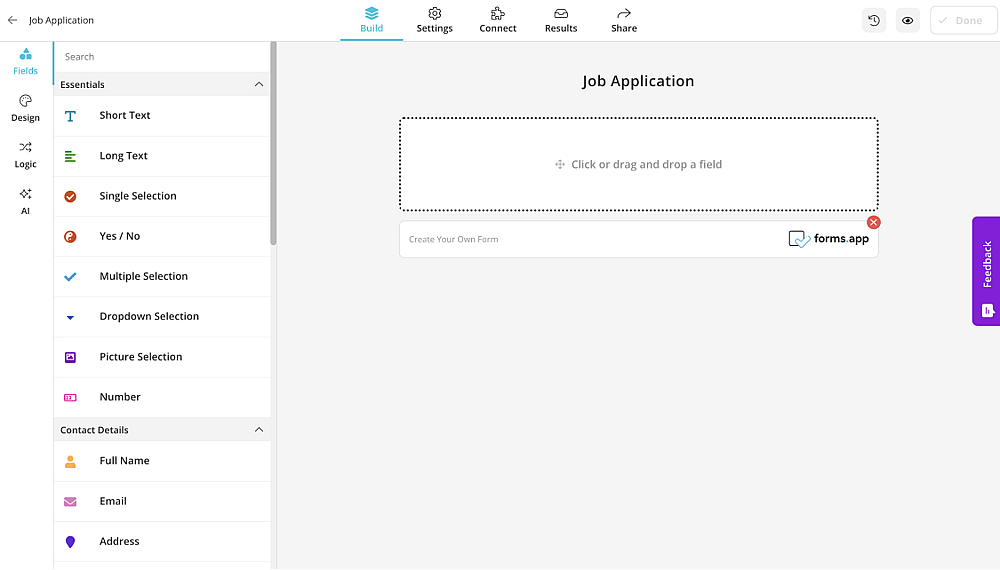The image size is (1000, 570).
Task: Open the Connect tab
Action: click(x=497, y=20)
